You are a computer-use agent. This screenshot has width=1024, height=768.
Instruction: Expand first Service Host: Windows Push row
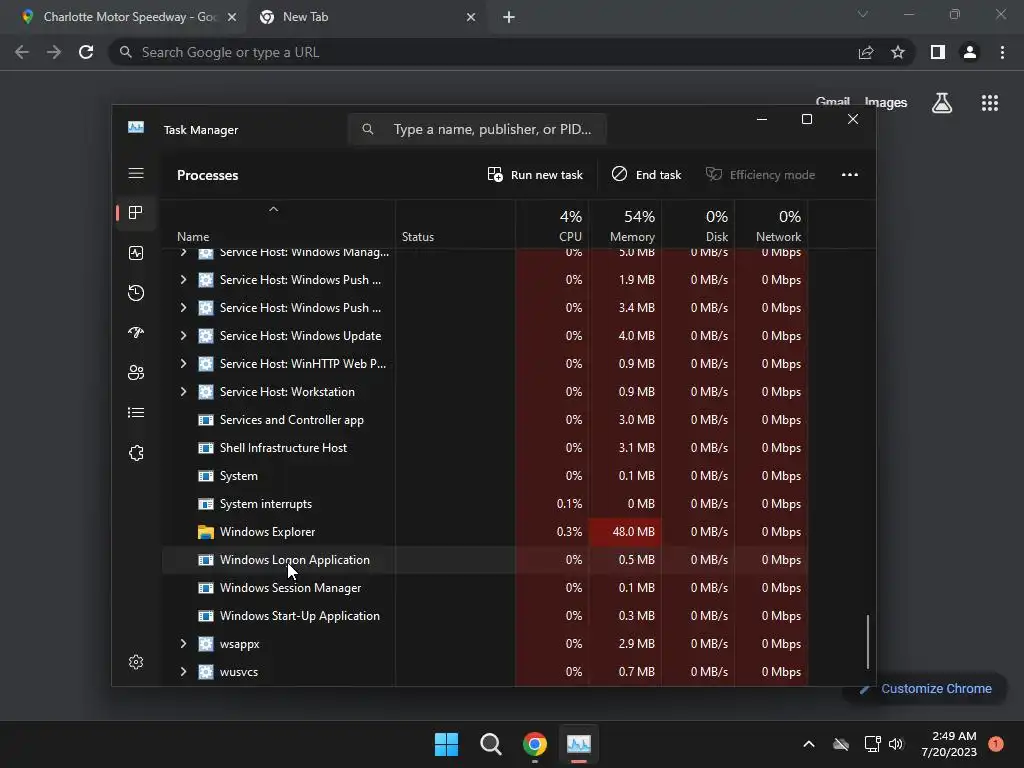point(183,280)
